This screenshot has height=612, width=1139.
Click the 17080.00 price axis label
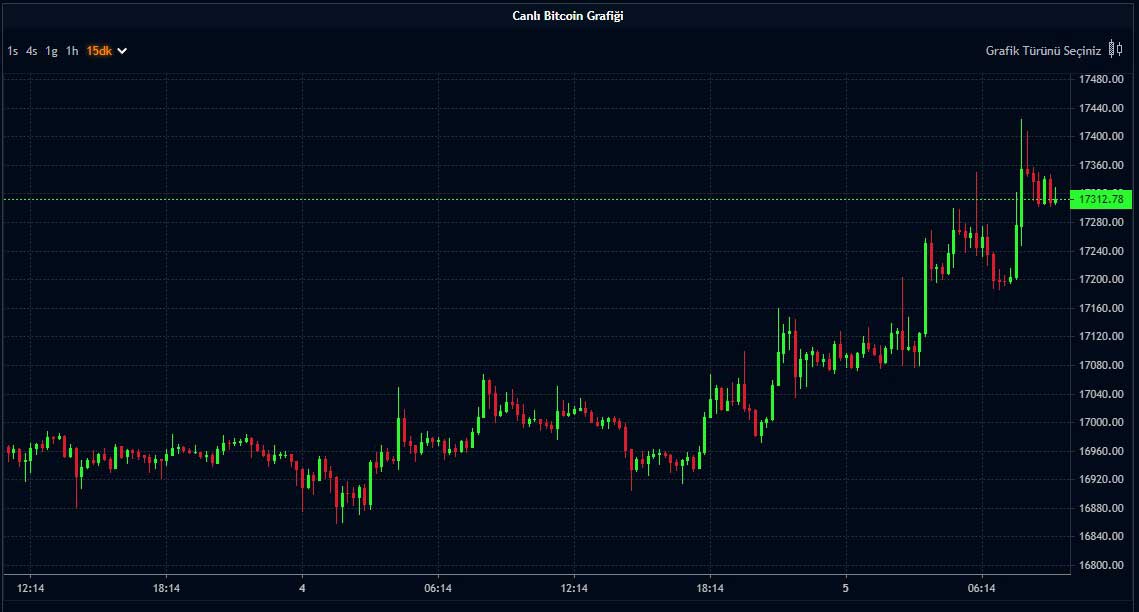[x=1101, y=365]
